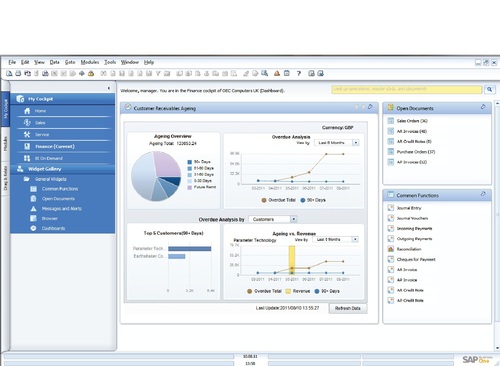This screenshot has height=366, width=500.
Task: Collapse the sidebar with the arrow button
Action: pyautogui.click(x=109, y=88)
